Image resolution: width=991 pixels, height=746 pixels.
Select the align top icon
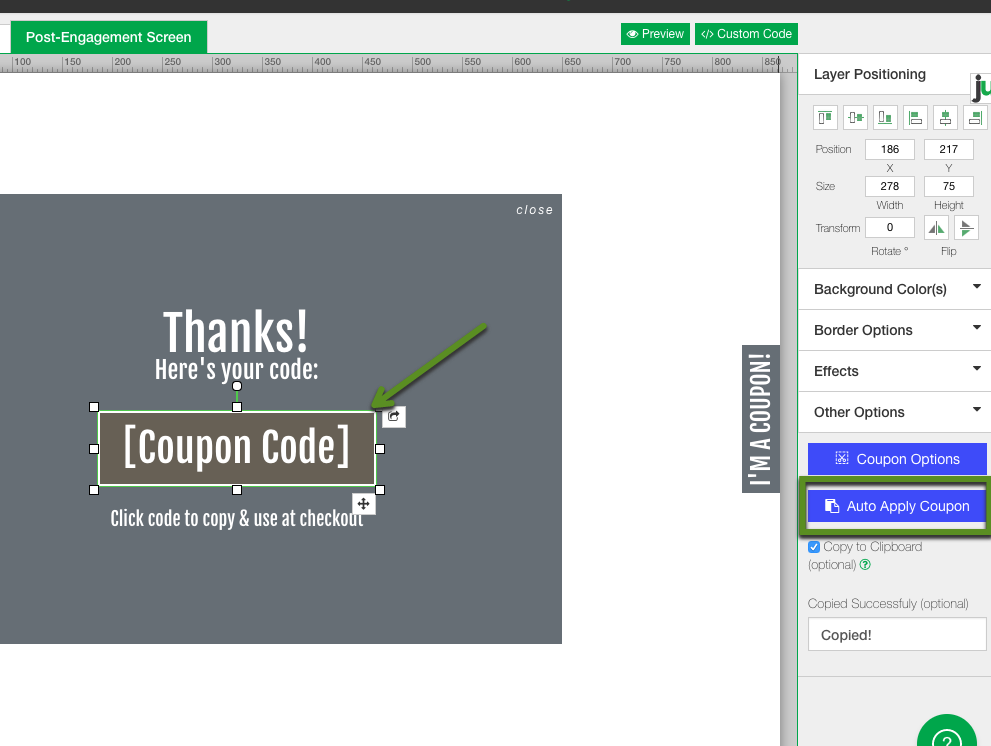tap(825, 117)
